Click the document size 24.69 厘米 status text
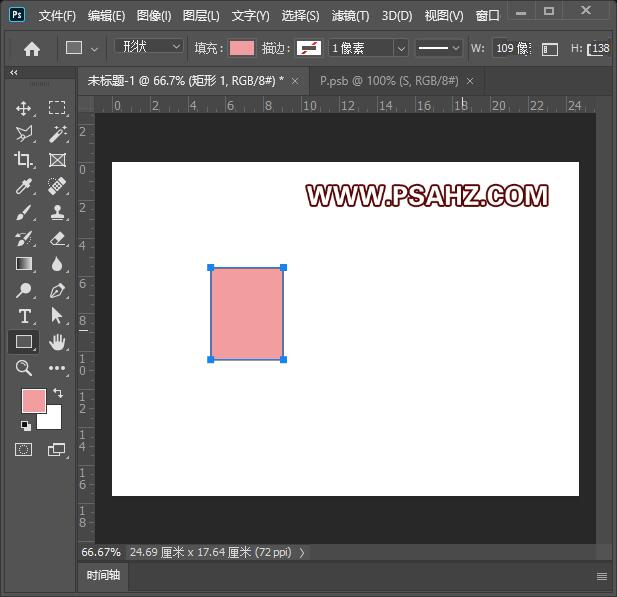Viewport: 617px width, 597px height. pos(211,552)
